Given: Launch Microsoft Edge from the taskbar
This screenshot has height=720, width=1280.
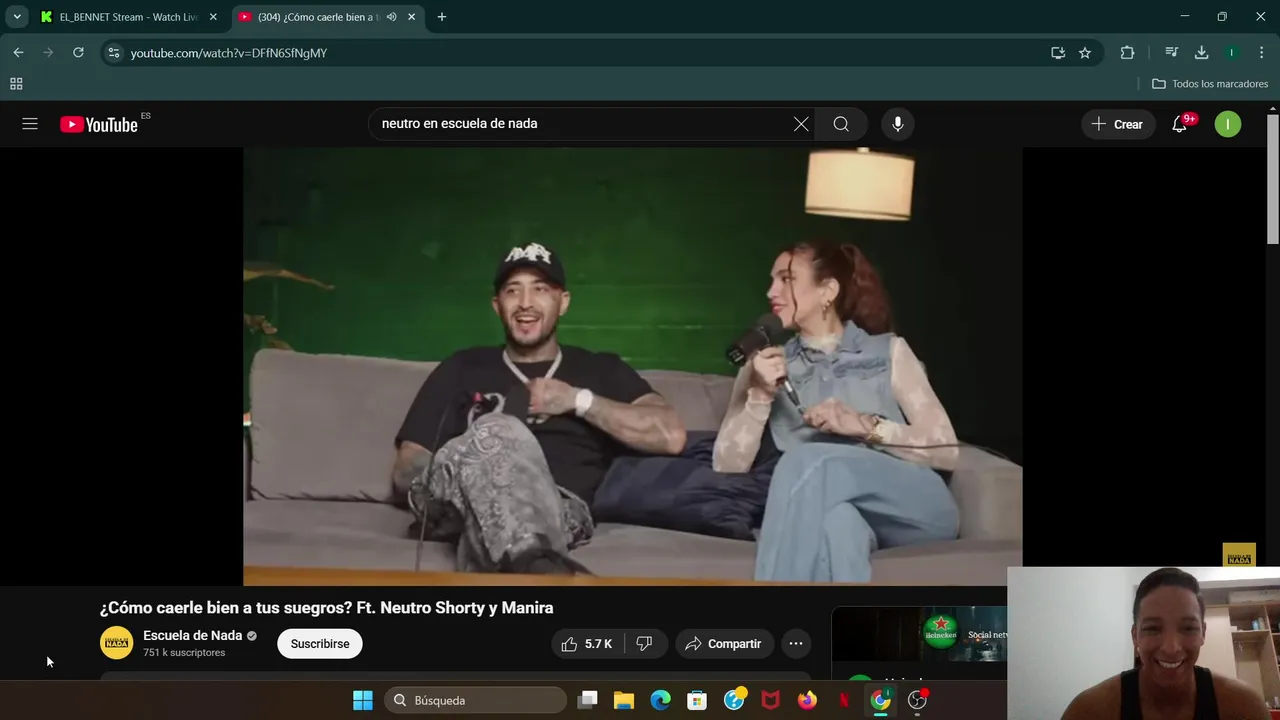Looking at the screenshot, I should [x=661, y=700].
